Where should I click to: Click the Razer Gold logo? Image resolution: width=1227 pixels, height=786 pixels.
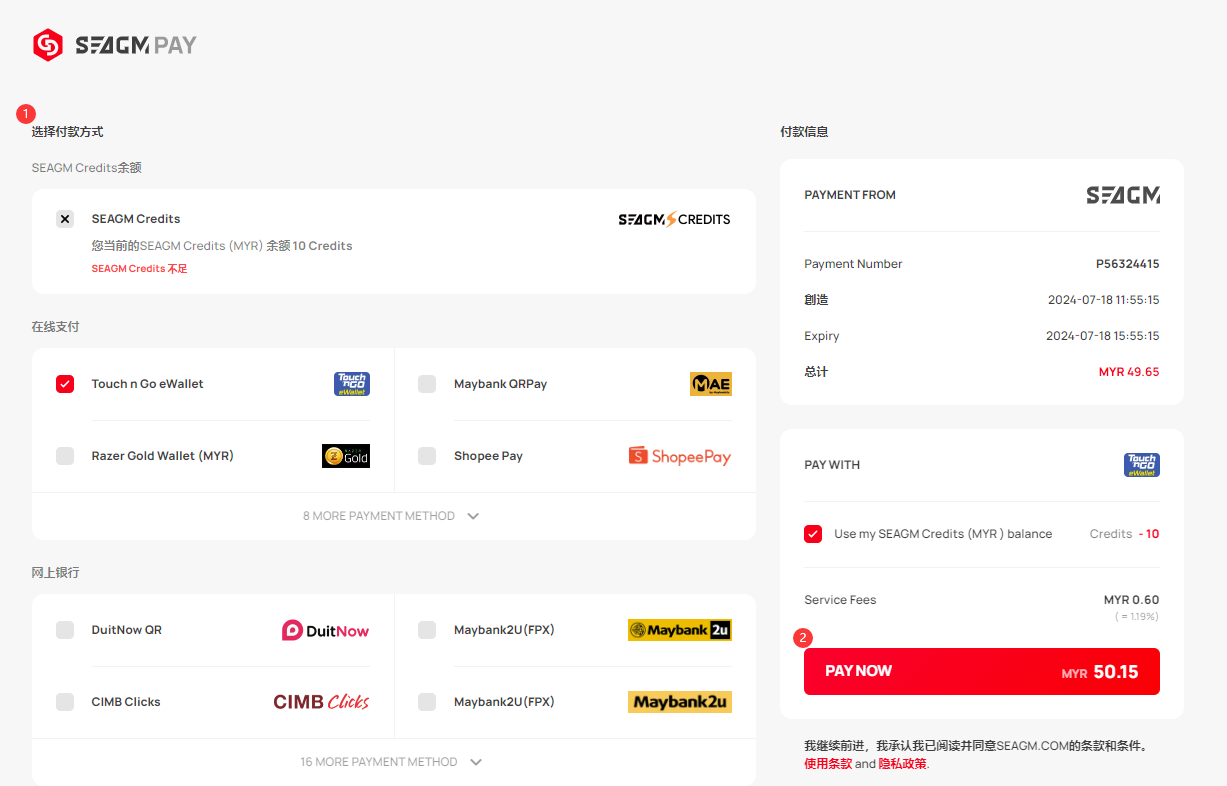(x=346, y=456)
